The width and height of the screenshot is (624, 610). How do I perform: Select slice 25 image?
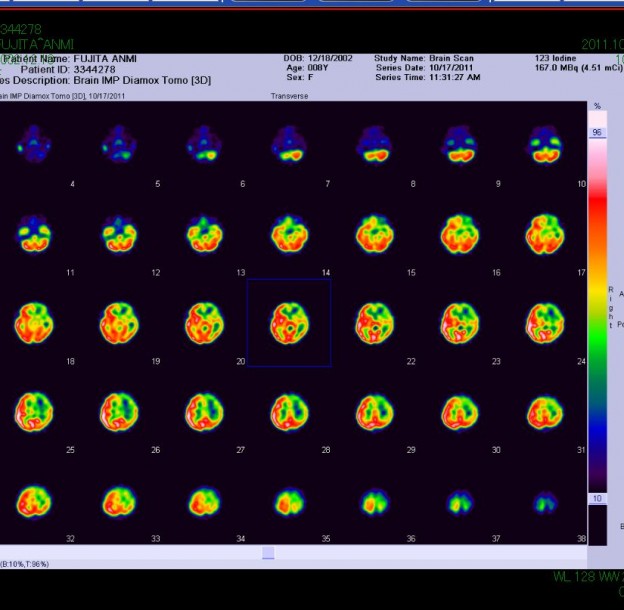(35, 411)
